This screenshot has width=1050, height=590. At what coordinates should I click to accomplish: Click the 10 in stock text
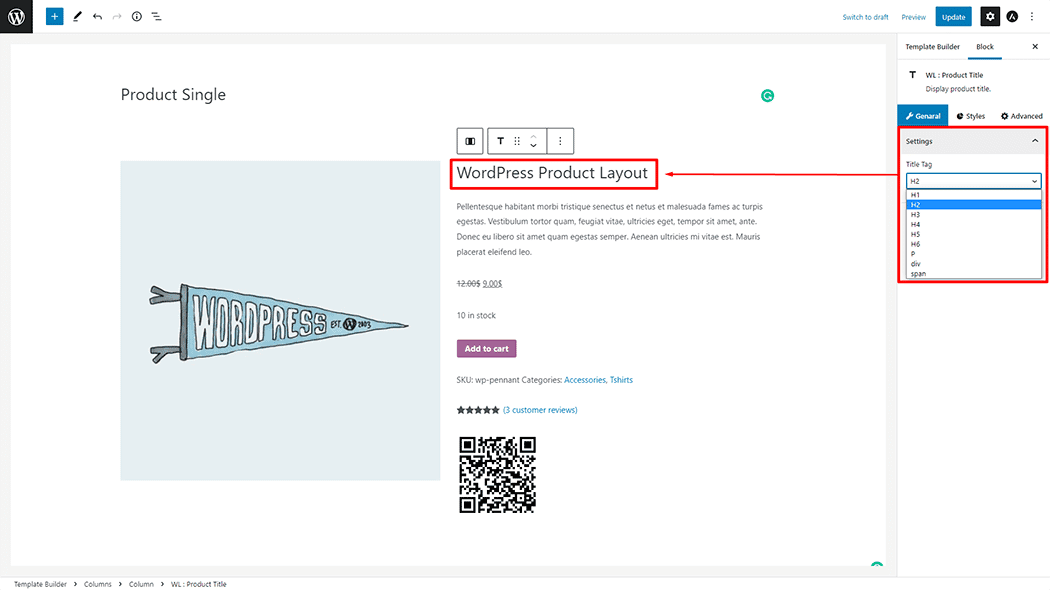pyautogui.click(x=476, y=315)
